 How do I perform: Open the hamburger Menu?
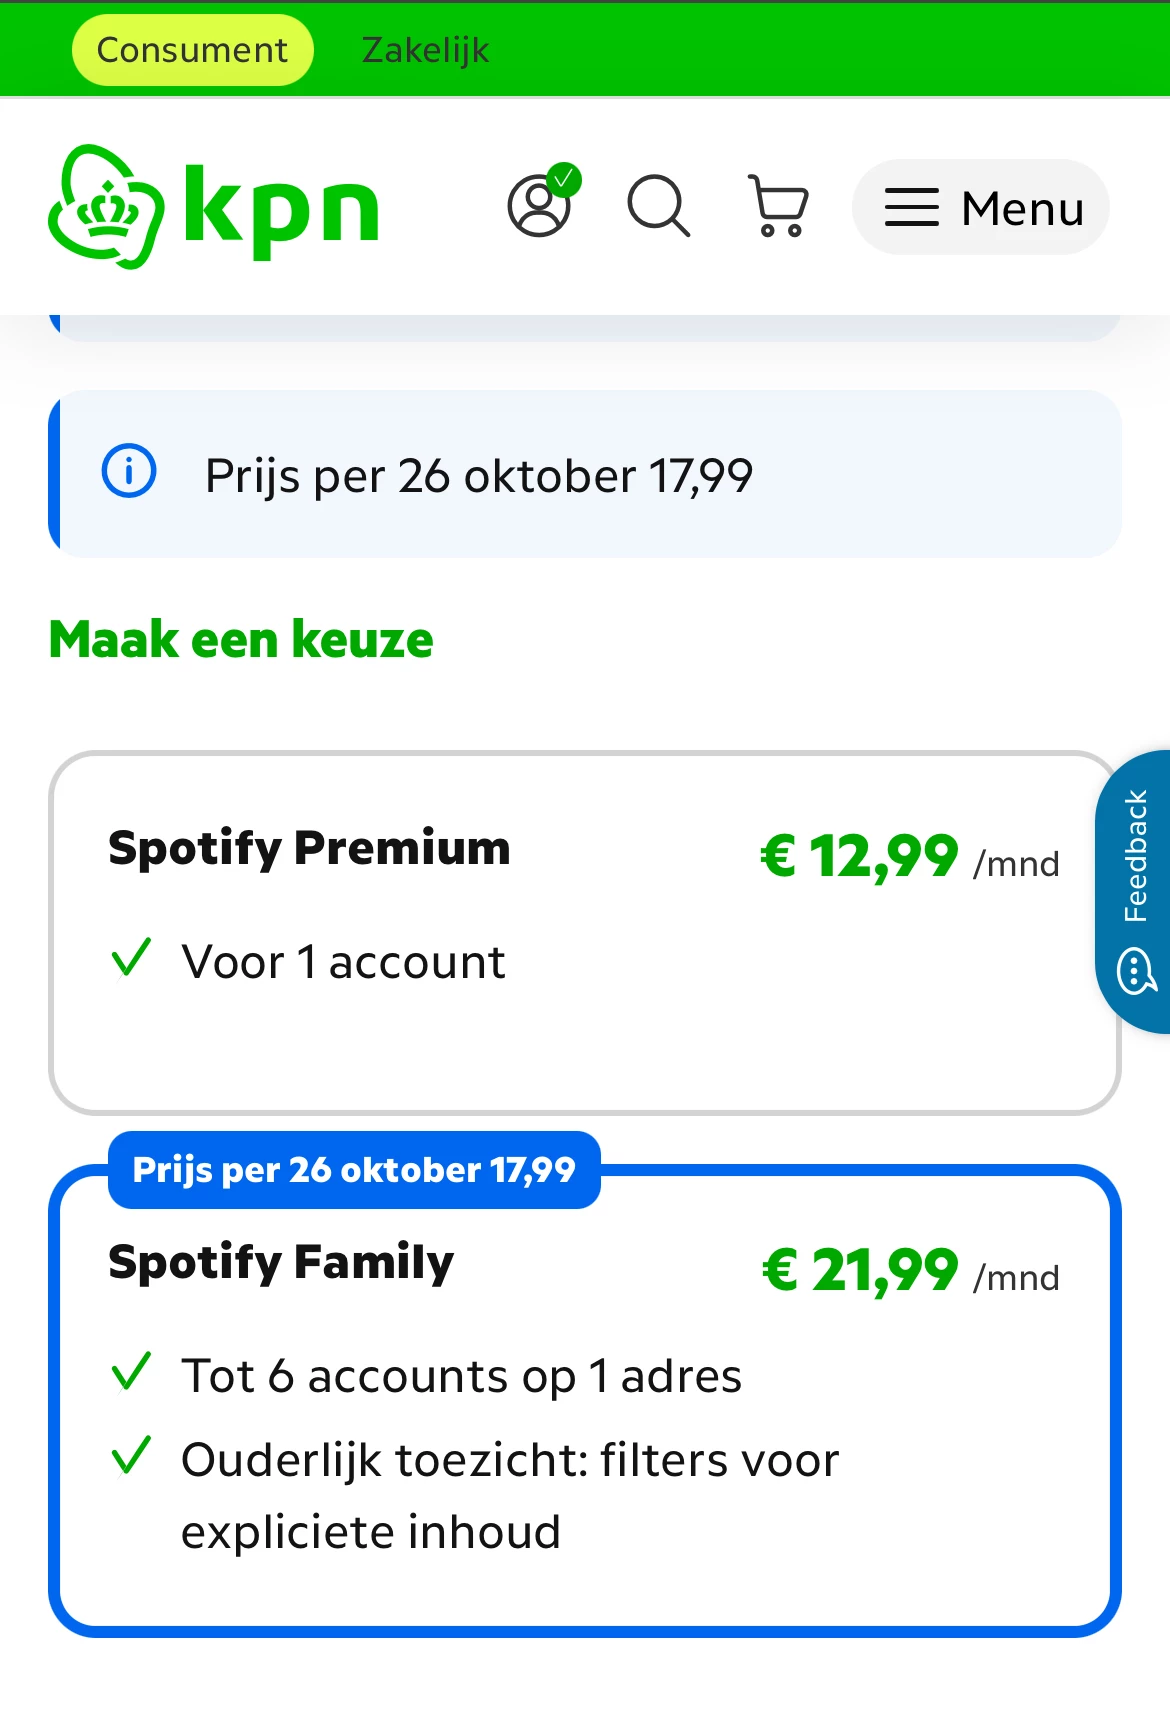[x=981, y=208]
